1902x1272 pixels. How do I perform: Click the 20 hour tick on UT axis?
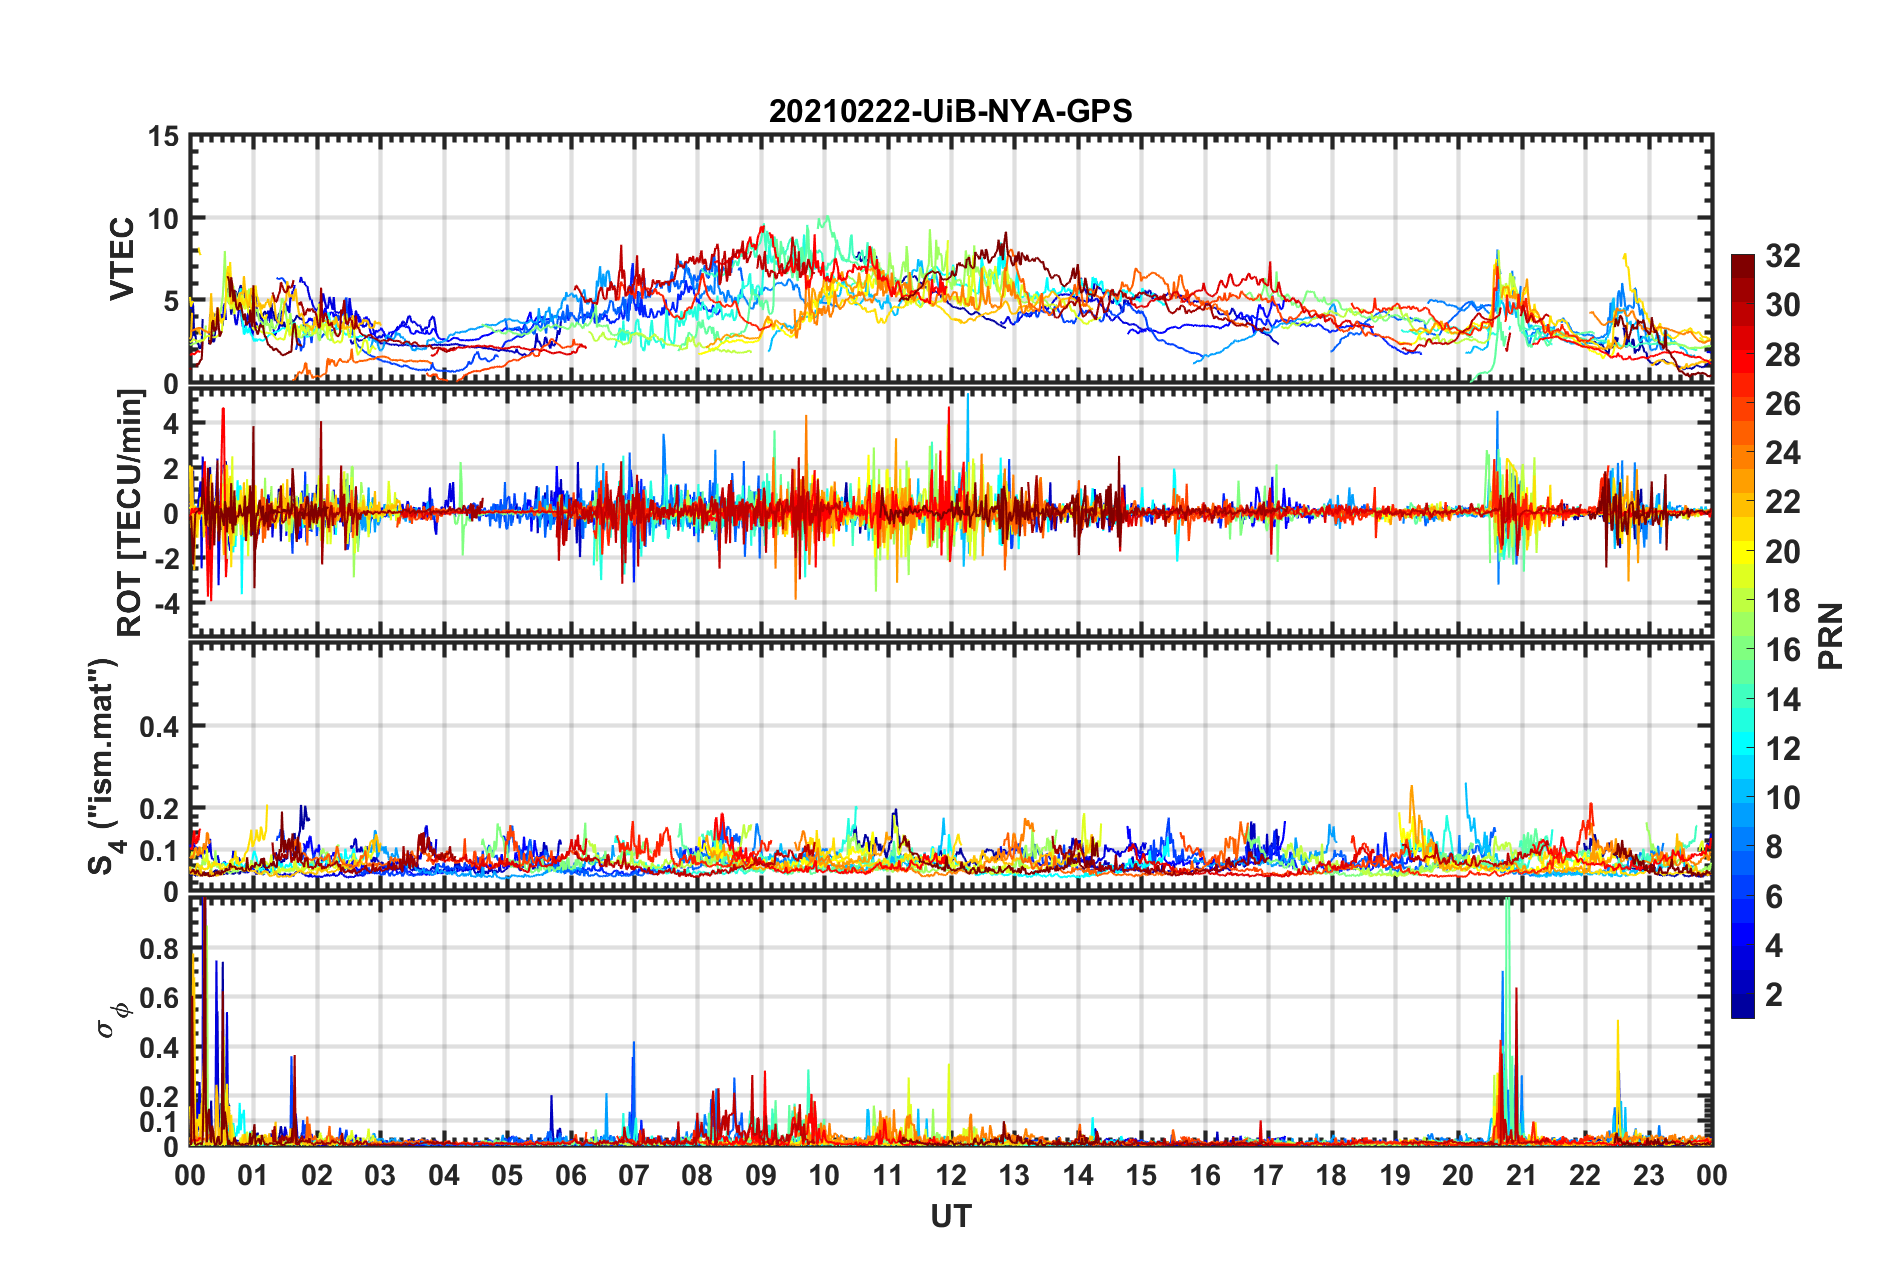click(x=1458, y=1175)
